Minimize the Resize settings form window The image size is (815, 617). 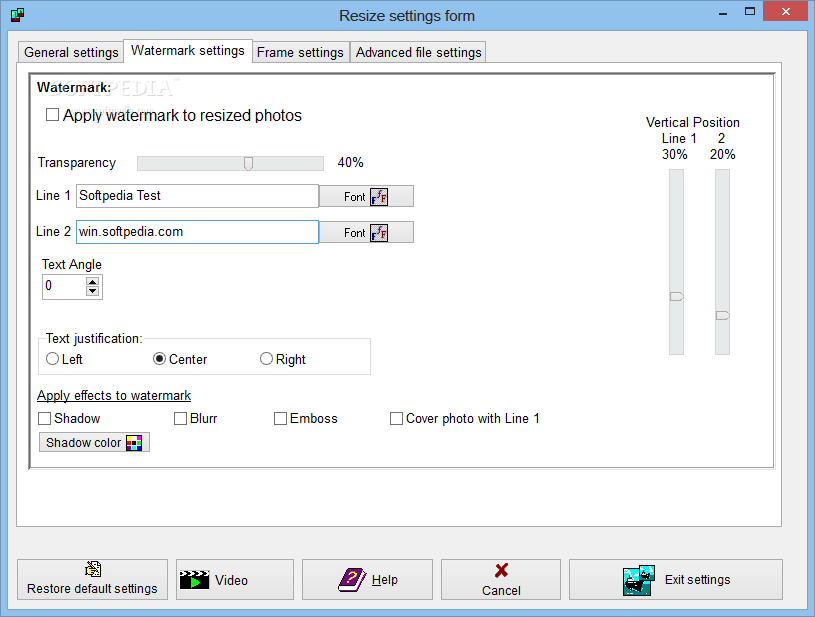722,12
